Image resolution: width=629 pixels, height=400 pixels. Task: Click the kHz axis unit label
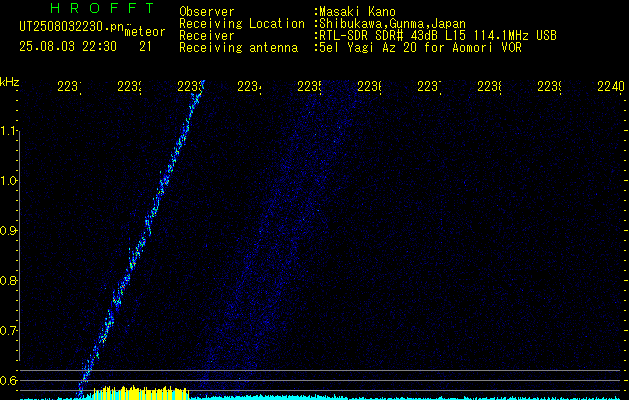[x=9, y=81]
